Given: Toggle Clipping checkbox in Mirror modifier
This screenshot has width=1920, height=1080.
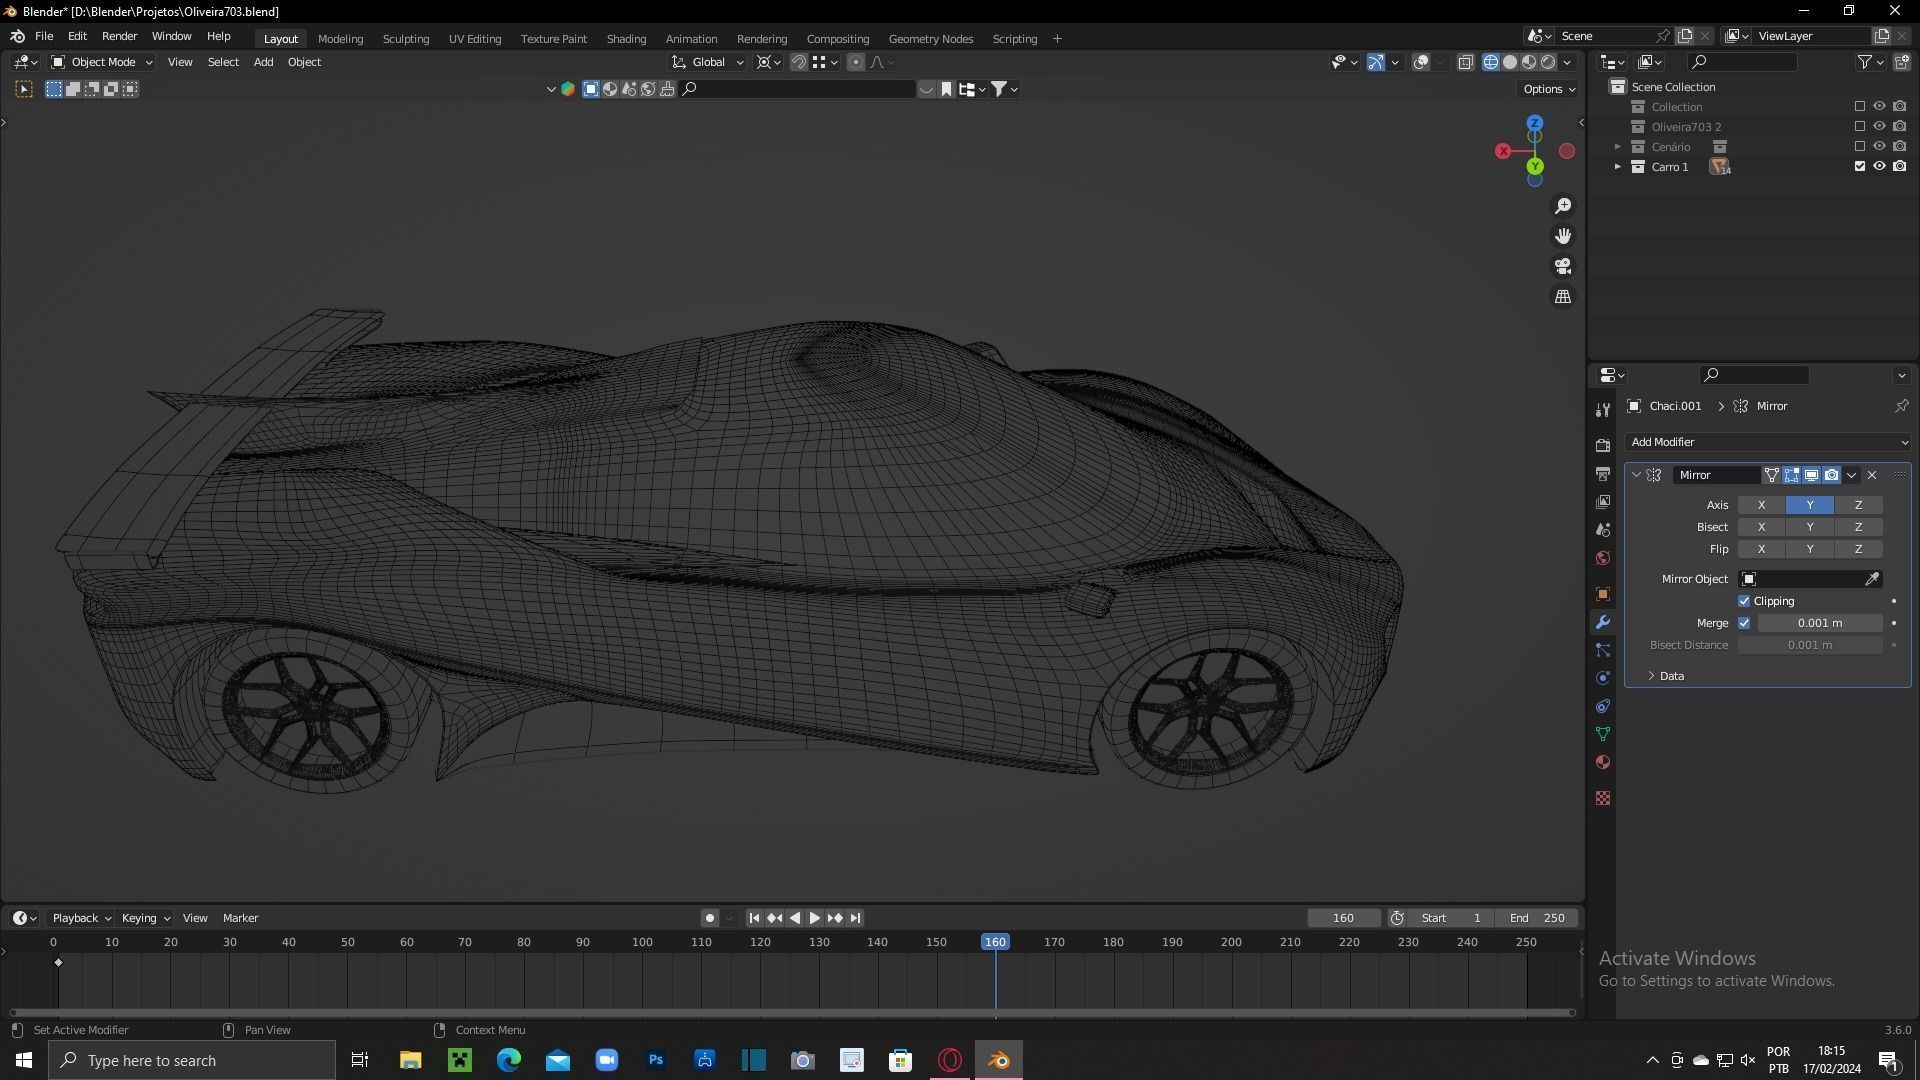Looking at the screenshot, I should pos(1744,601).
